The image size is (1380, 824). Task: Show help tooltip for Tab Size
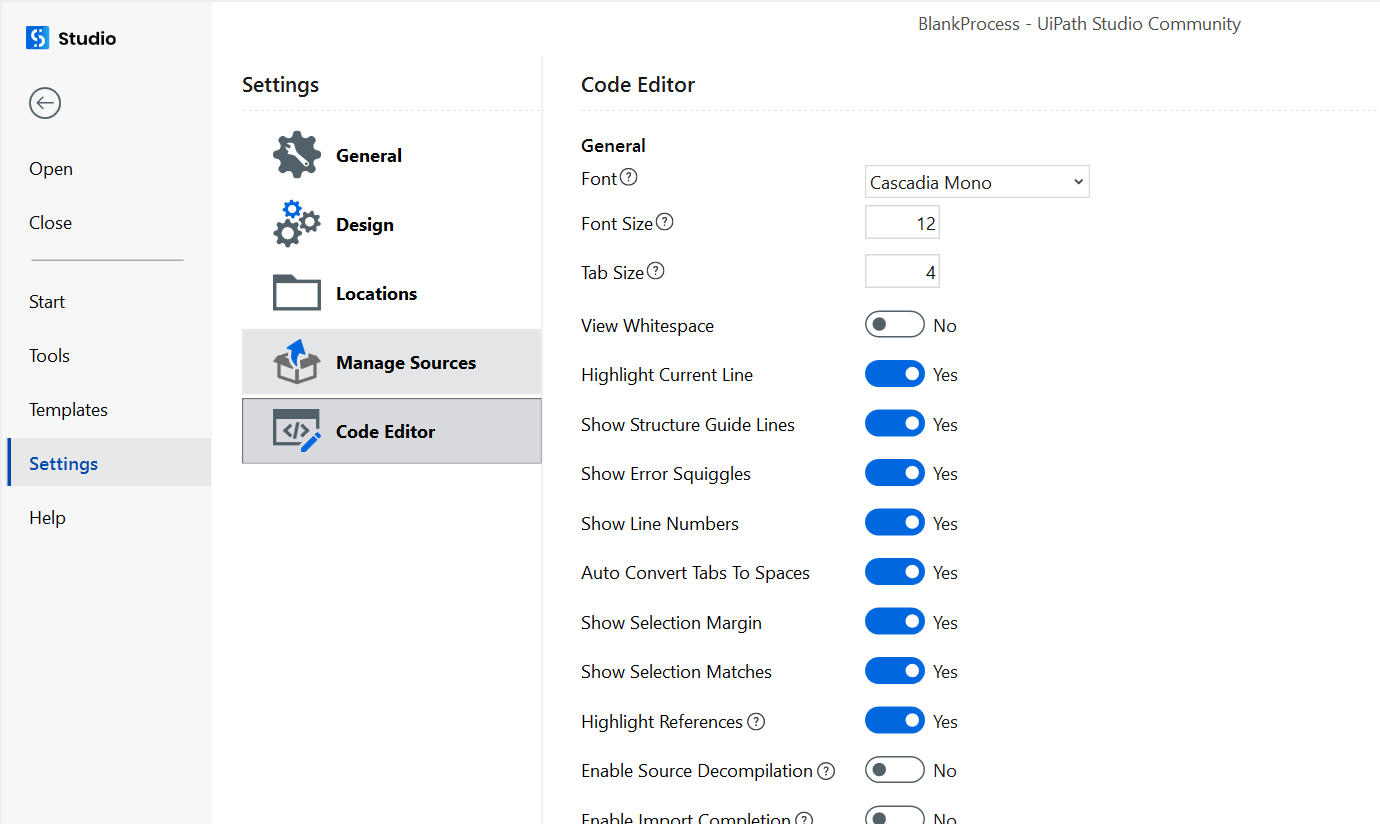[655, 271]
